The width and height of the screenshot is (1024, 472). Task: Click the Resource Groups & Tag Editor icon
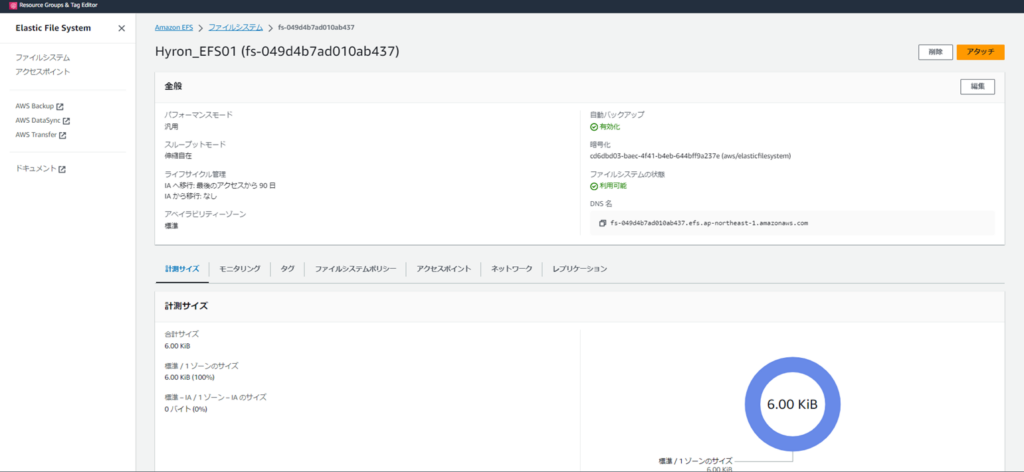[x=13, y=5]
